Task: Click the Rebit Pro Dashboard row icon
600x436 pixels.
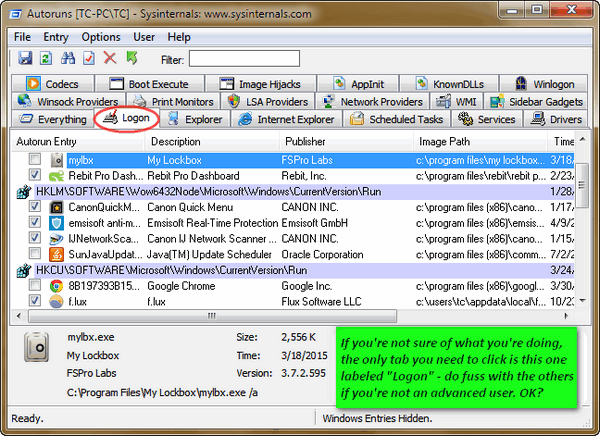Action: [57, 176]
